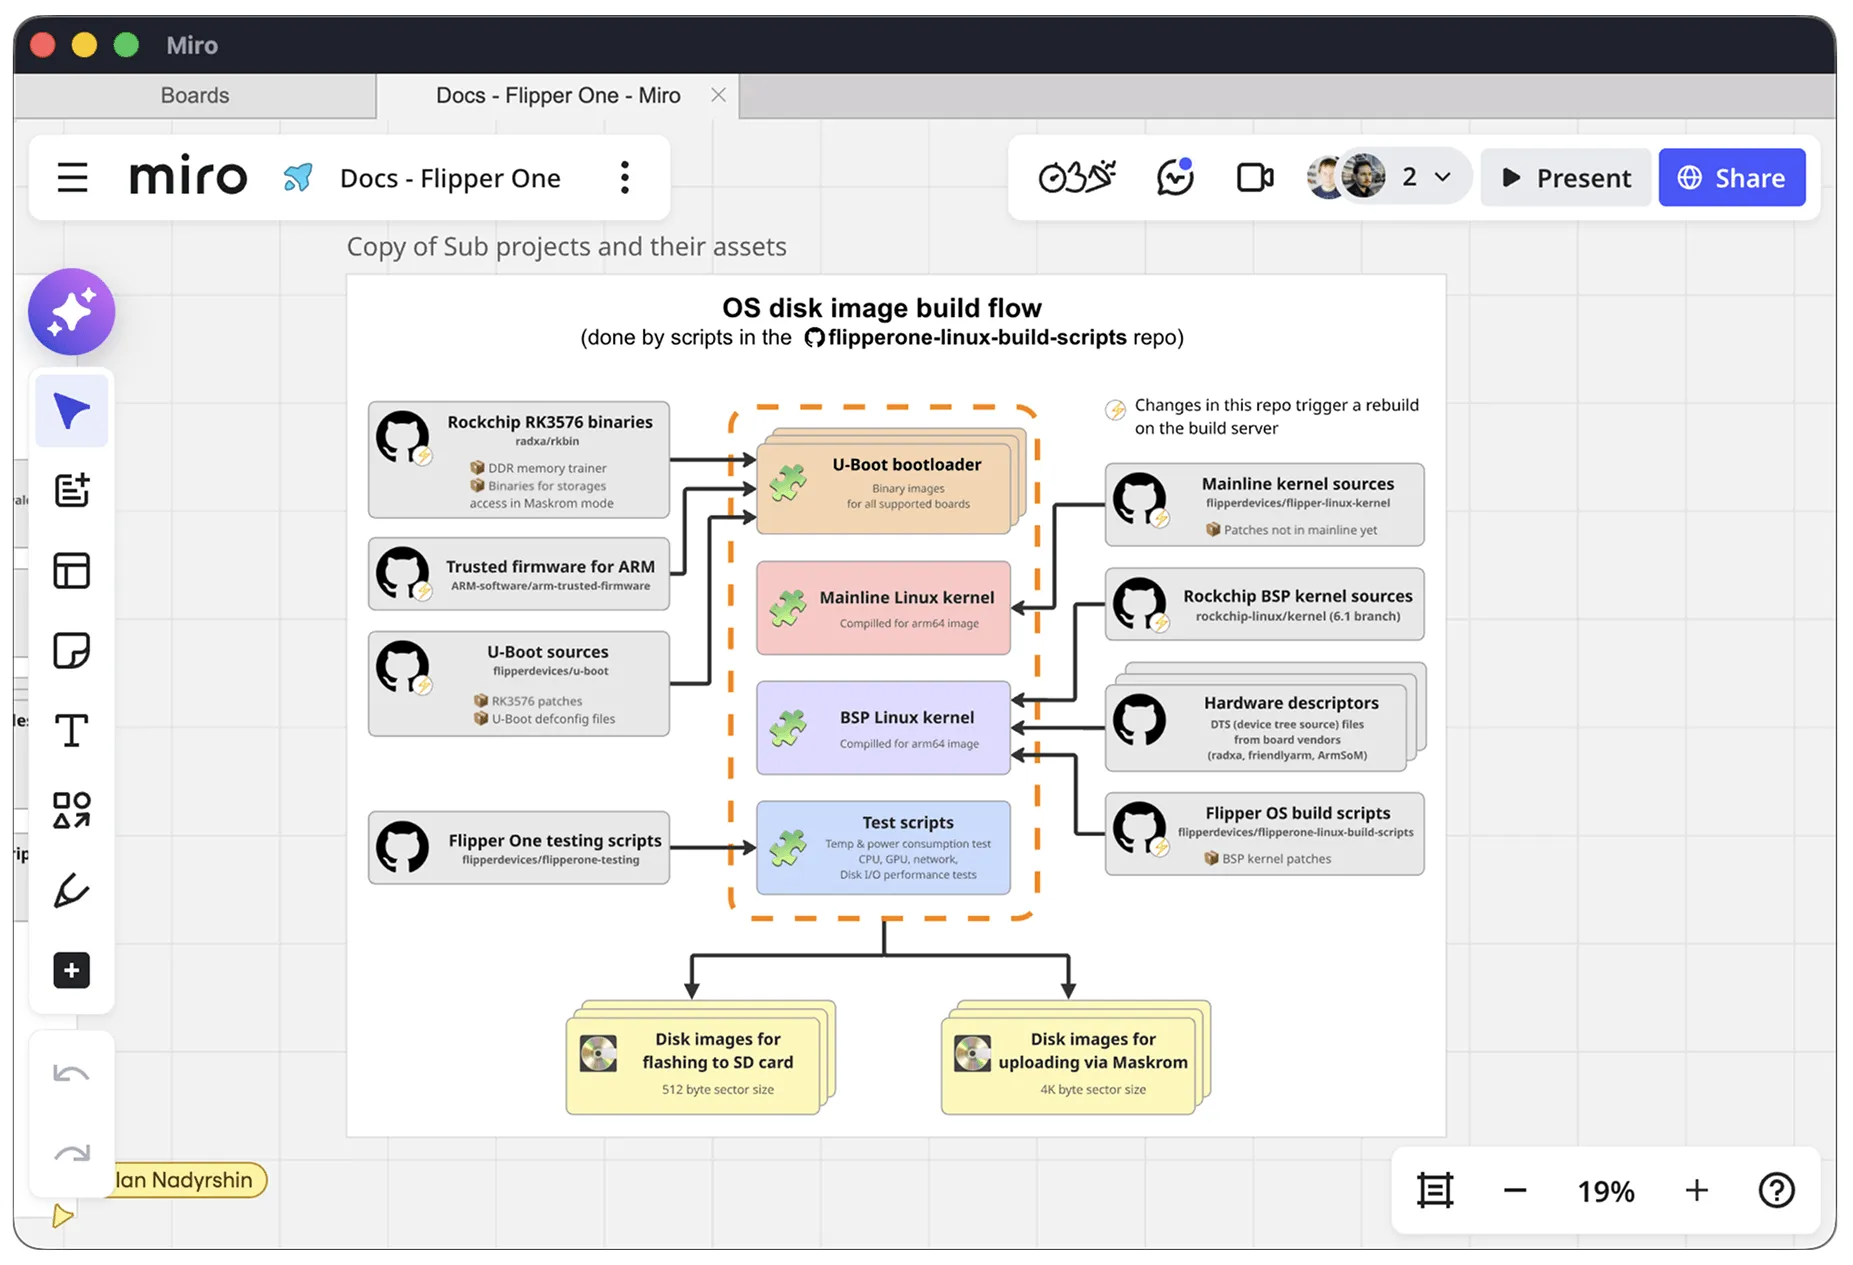
Task: Click the flipperone-linux-build-scripts repo text
Action: (x=977, y=338)
